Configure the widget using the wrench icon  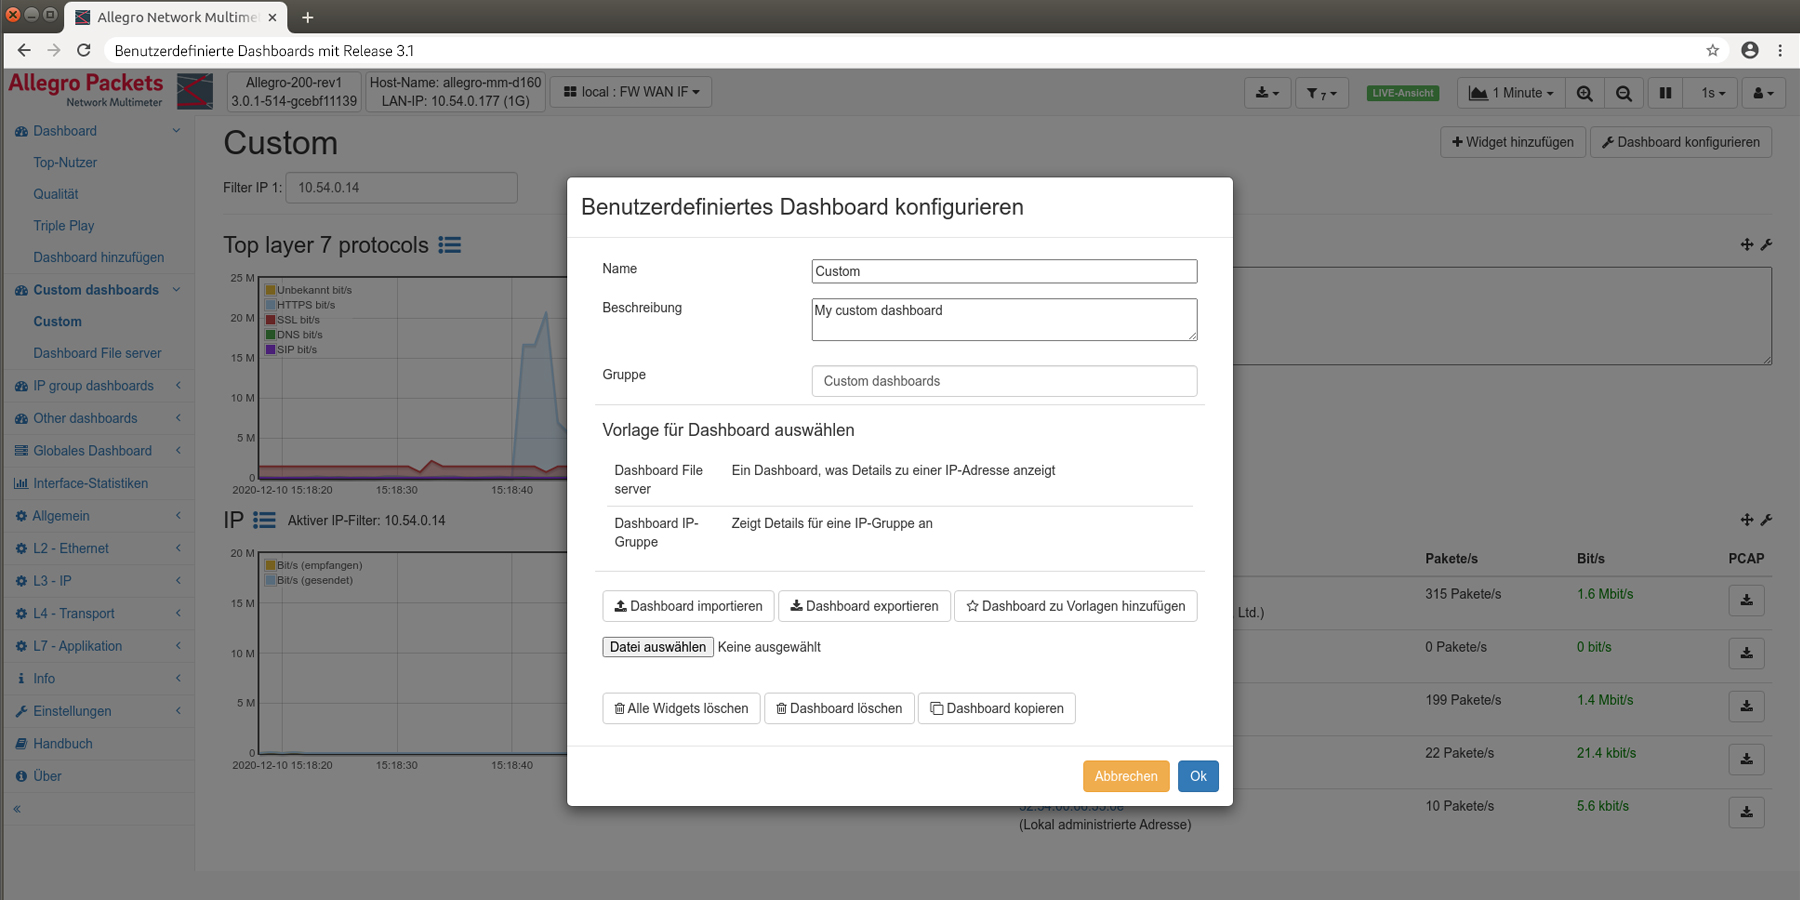(1768, 244)
